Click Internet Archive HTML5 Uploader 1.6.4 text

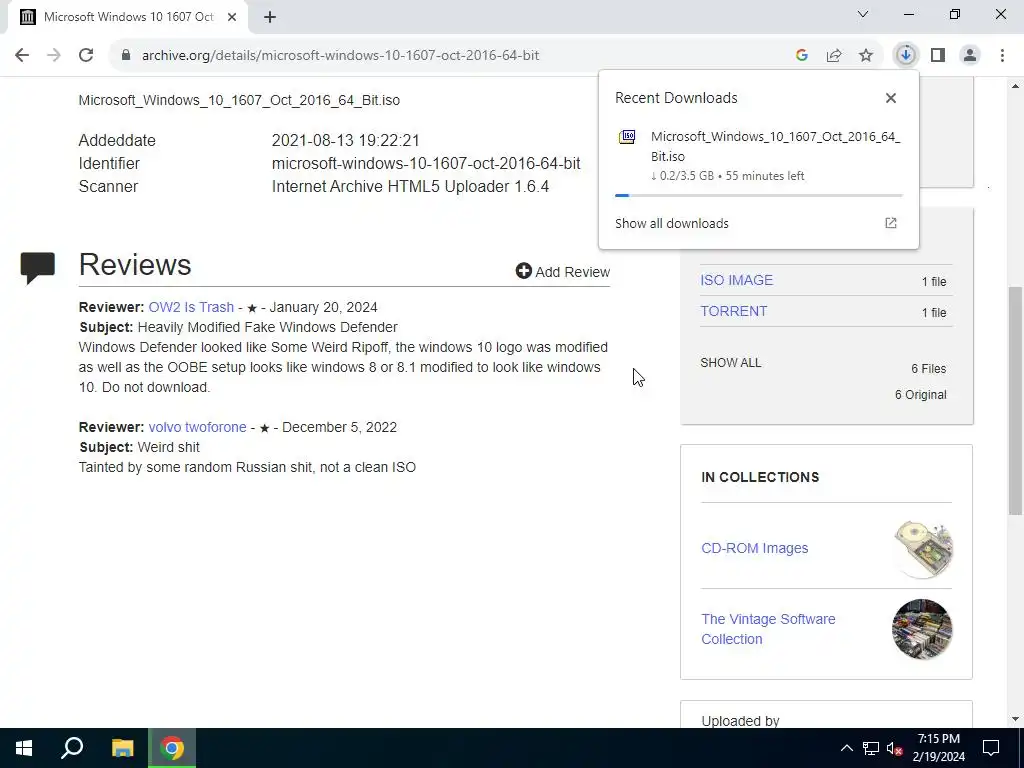point(410,187)
